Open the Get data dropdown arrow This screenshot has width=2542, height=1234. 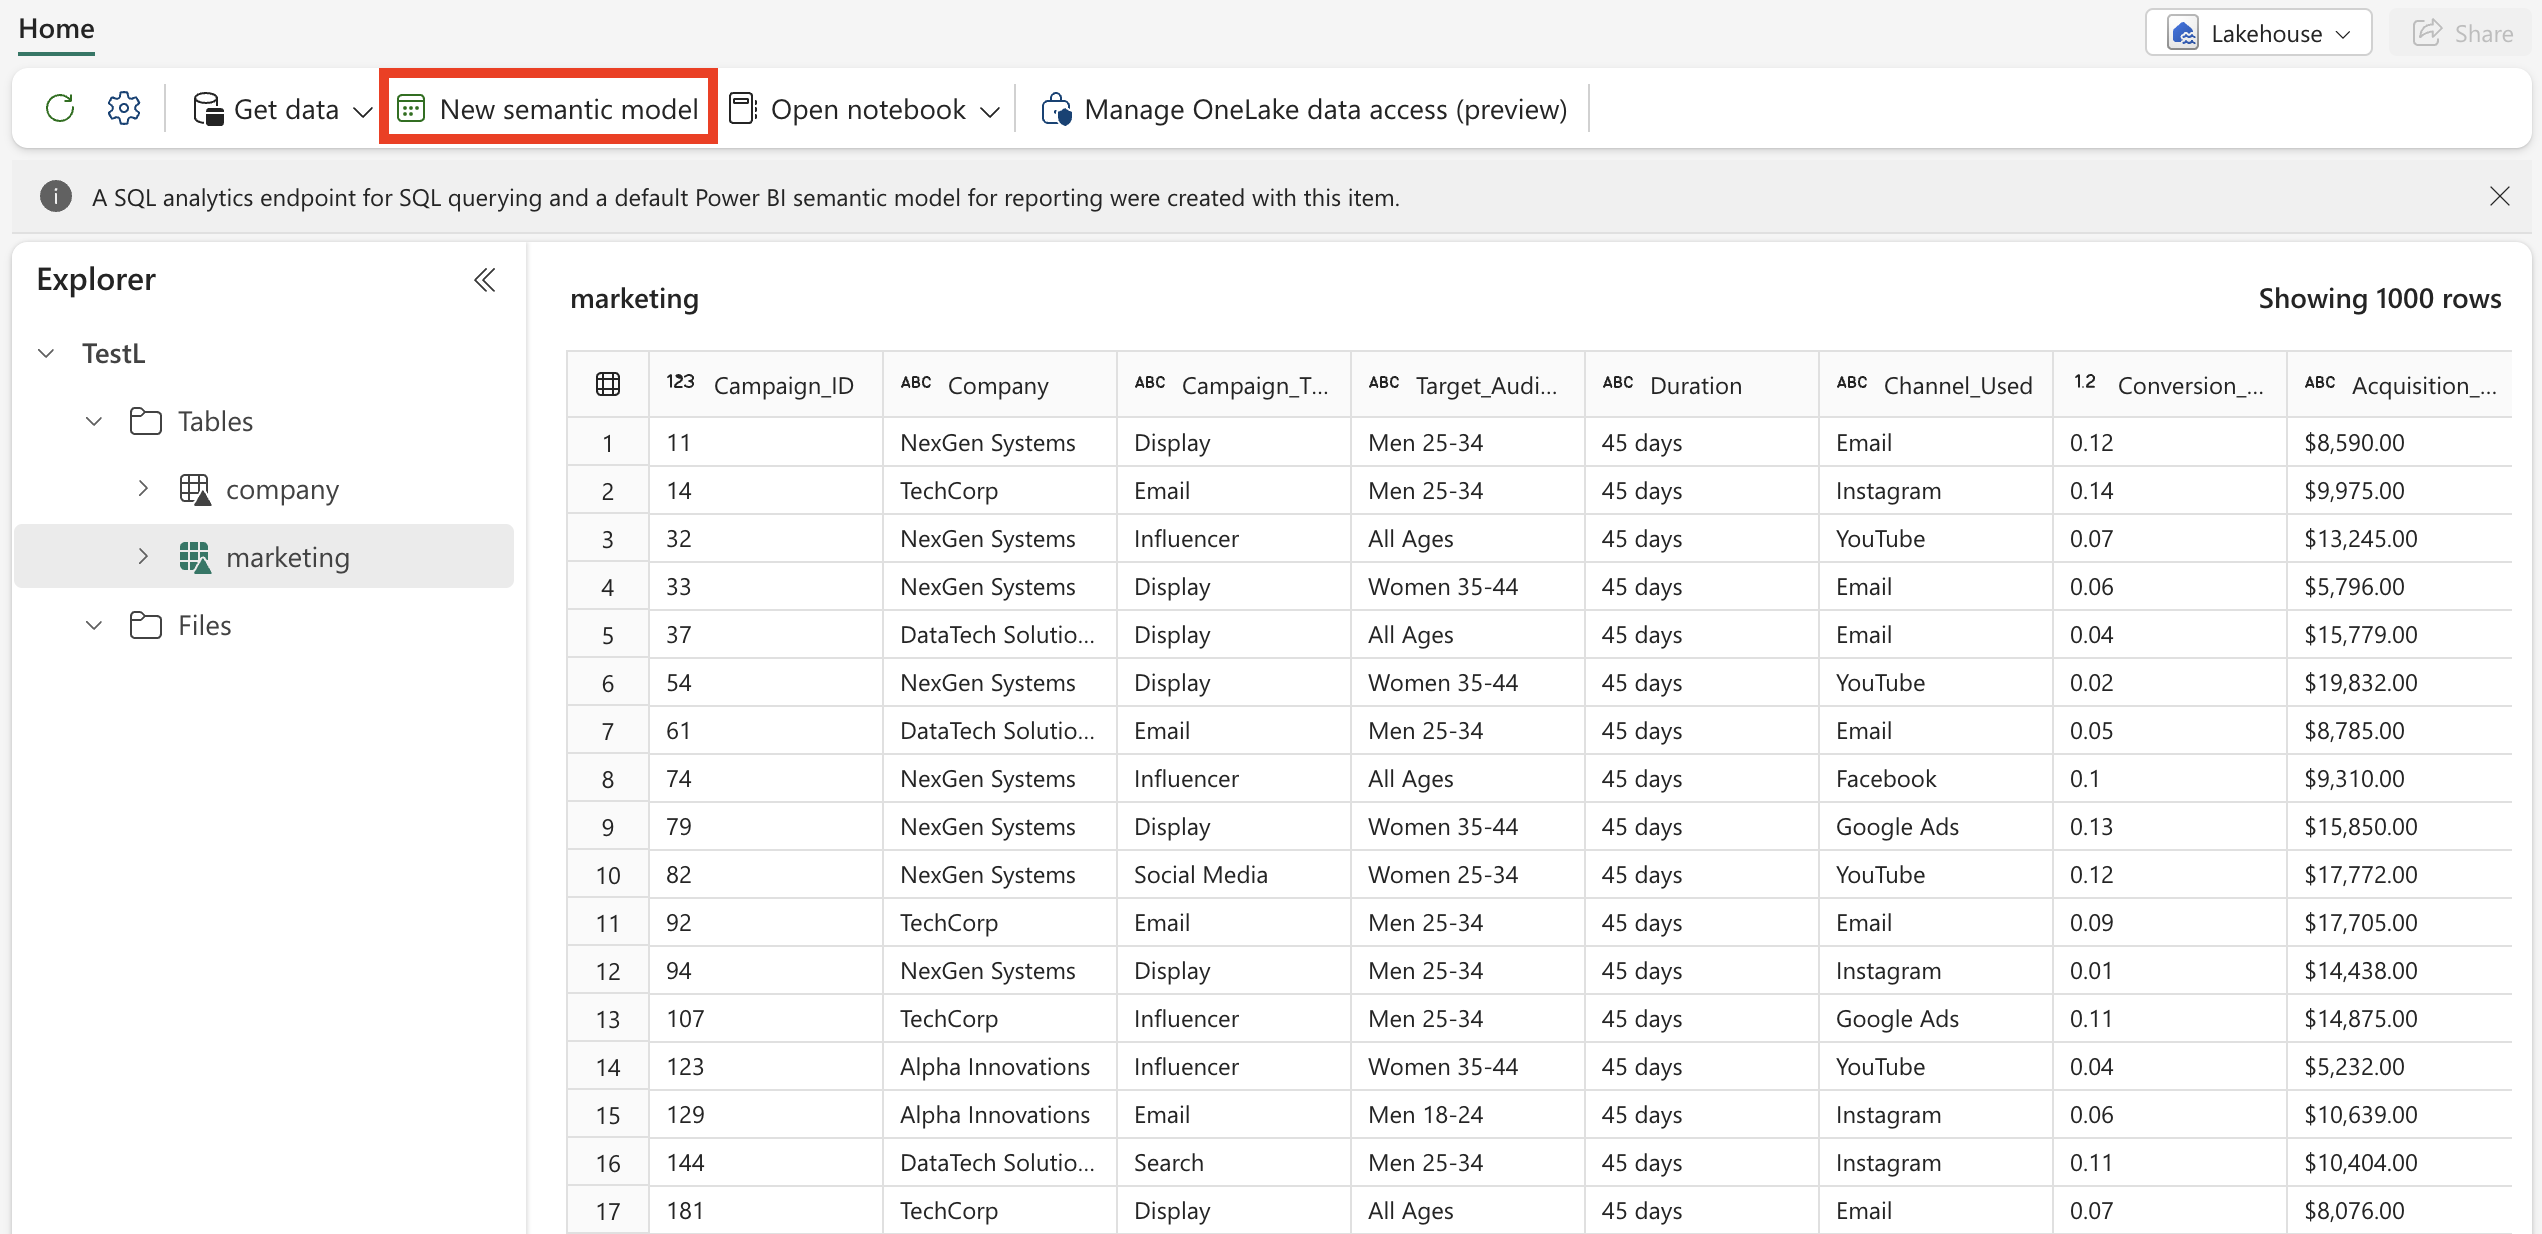(x=363, y=111)
